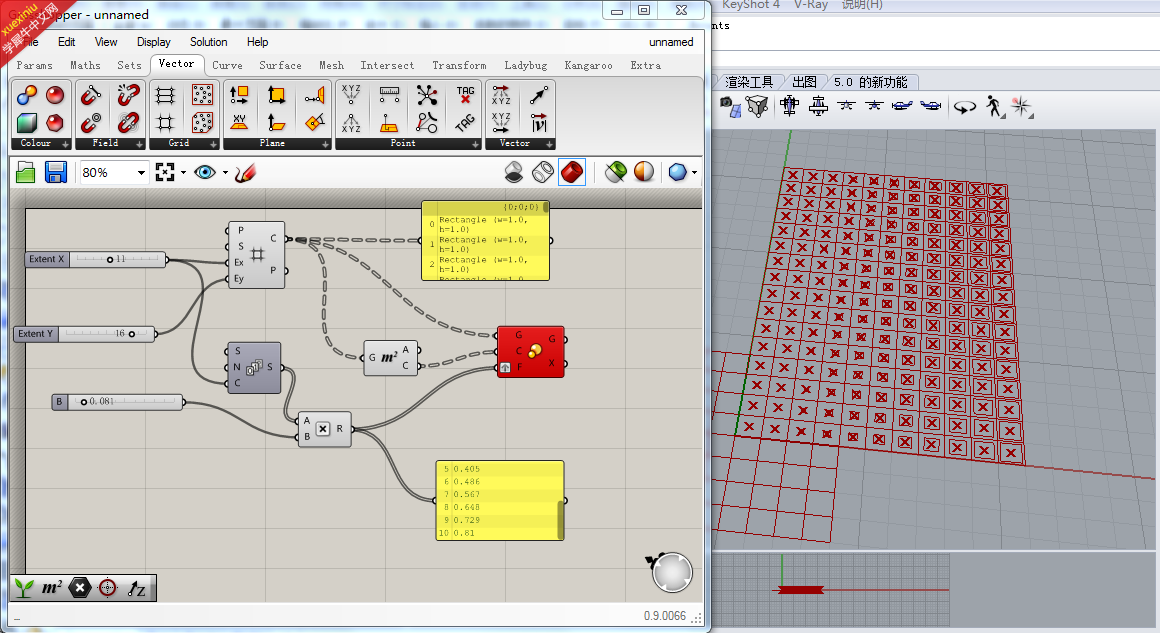Viewport: 1160px width, 633px height.
Task: Open dropdown arrow beside zoom extents button
Action: coord(183,173)
